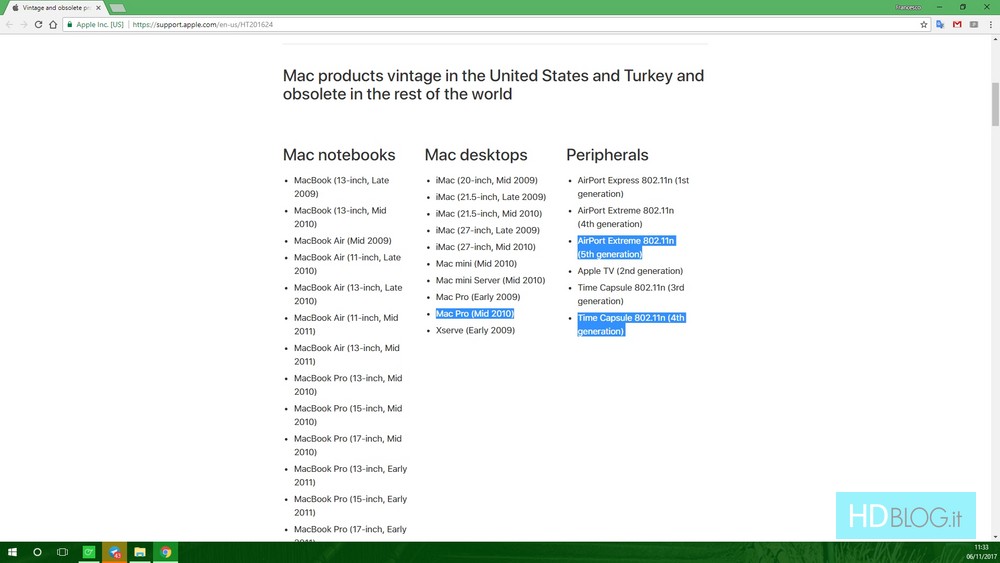Click 'MacBook Air (13-inch, Late 2010)' item
Image resolution: width=1000 pixels, height=563 pixels.
[348, 294]
